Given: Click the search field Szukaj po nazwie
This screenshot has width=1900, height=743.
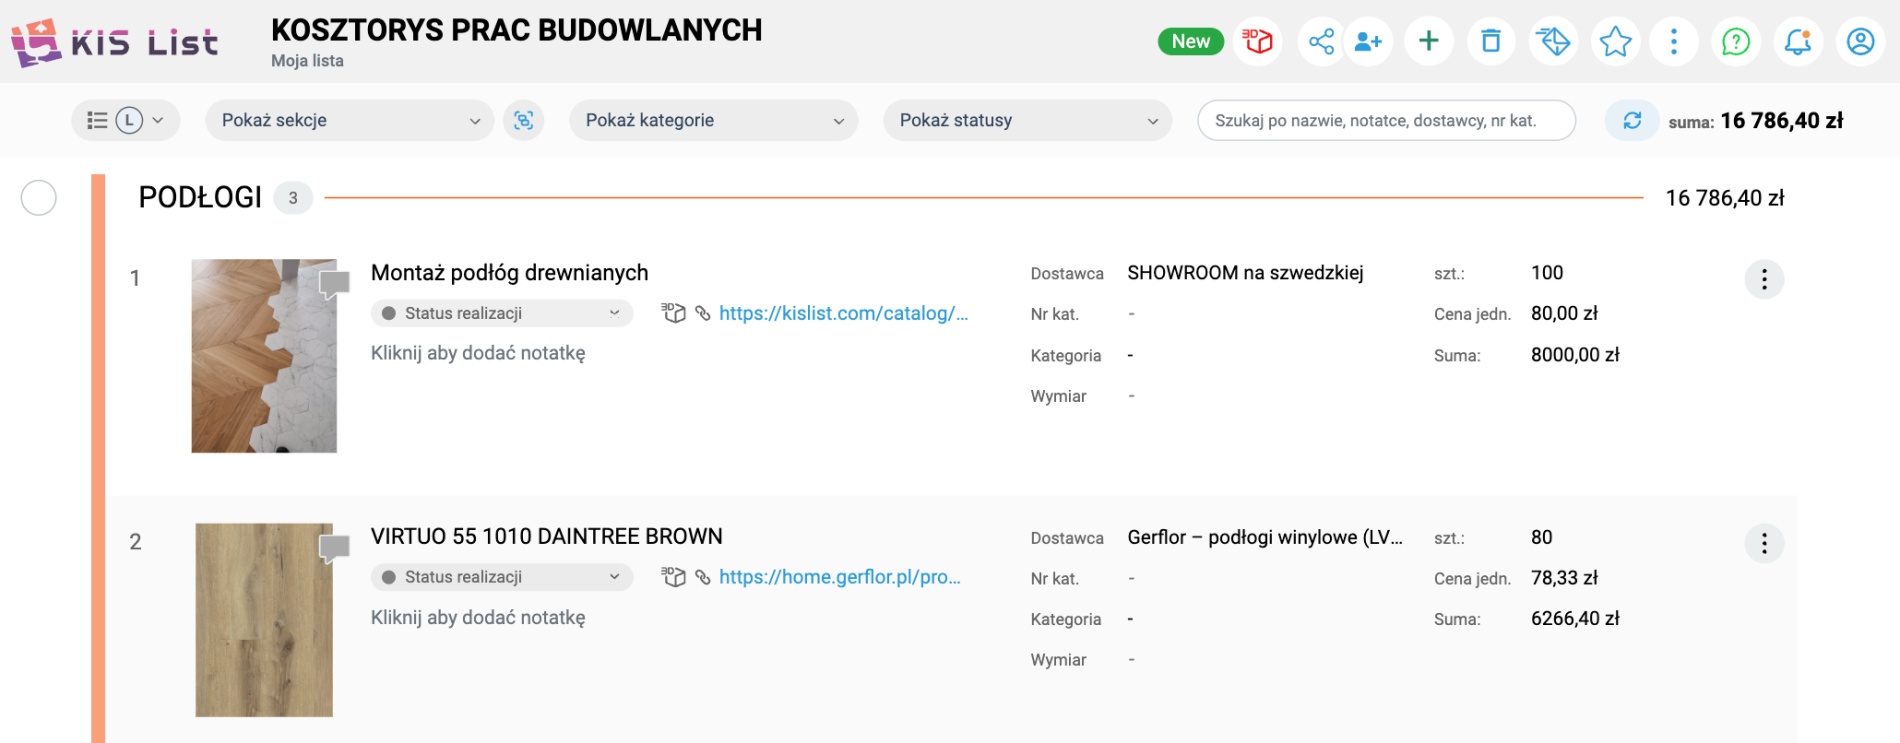Looking at the screenshot, I should pos(1385,120).
